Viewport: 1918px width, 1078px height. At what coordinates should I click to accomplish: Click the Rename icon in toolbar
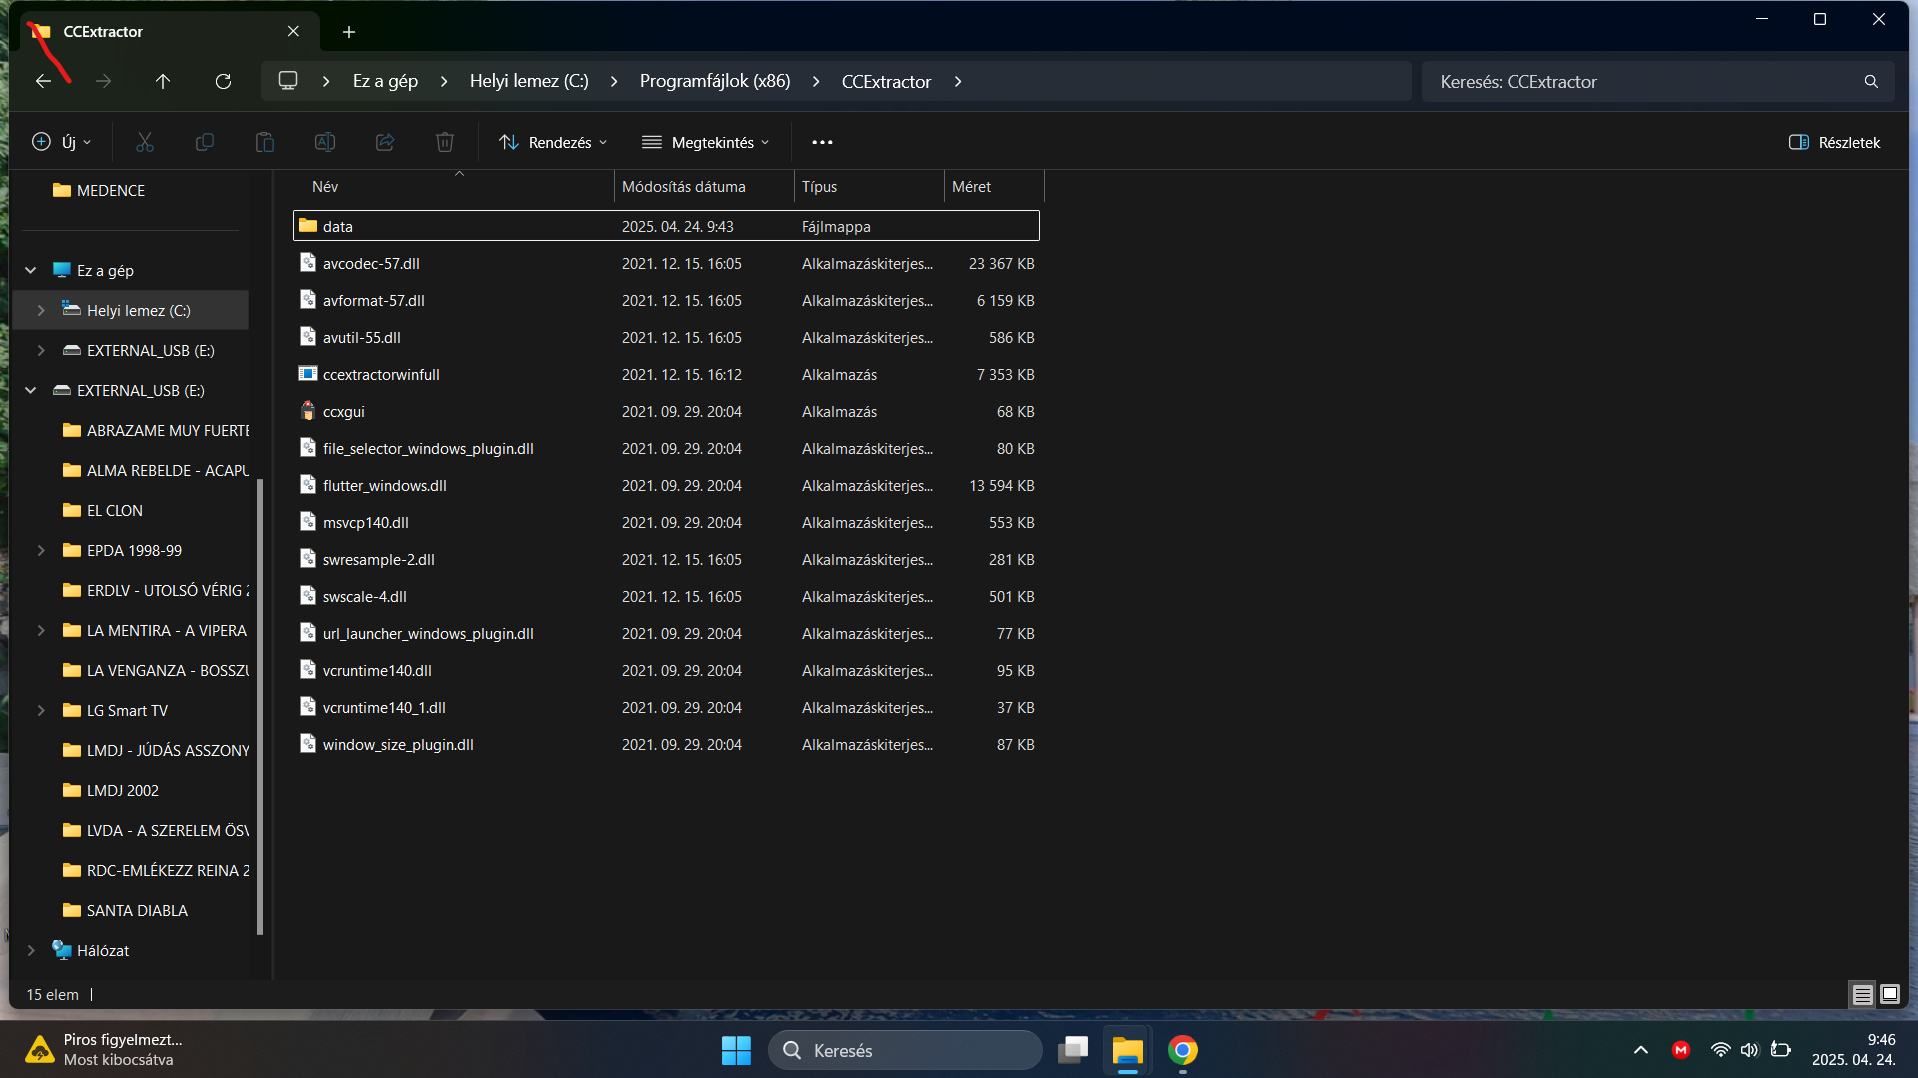coord(325,142)
